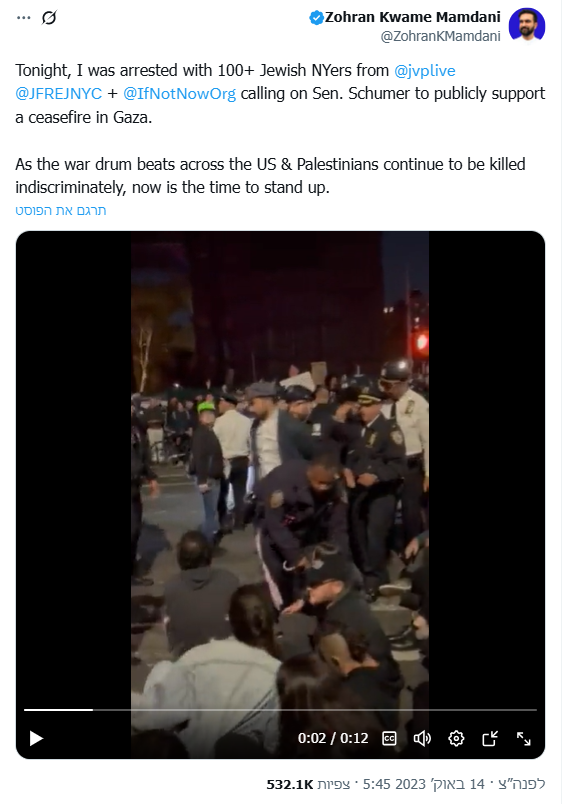Expand video to fullscreen
This screenshot has width=573, height=804.
(524, 738)
